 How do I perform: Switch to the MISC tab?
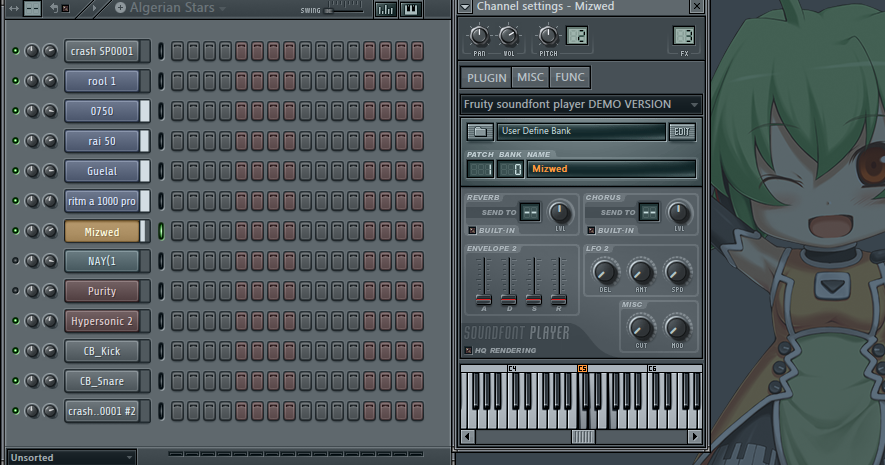point(530,77)
